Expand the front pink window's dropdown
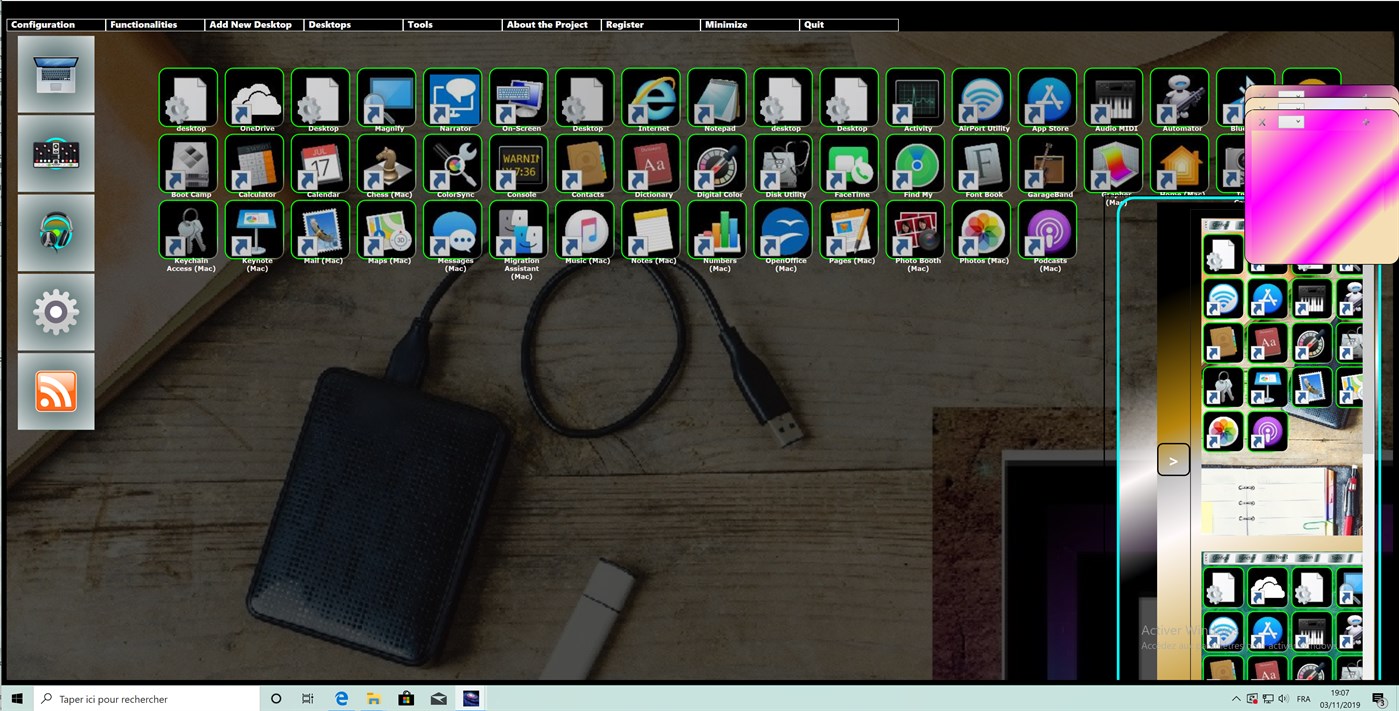 [x=1291, y=122]
